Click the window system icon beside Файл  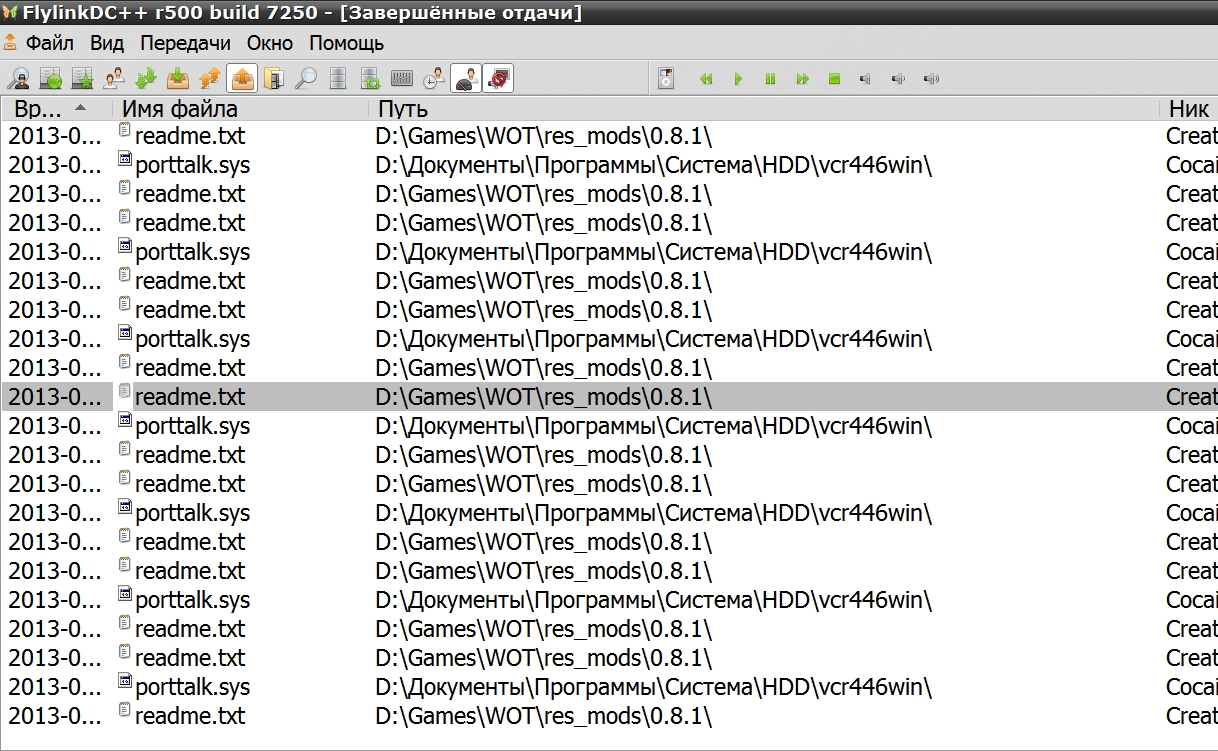pos(10,43)
